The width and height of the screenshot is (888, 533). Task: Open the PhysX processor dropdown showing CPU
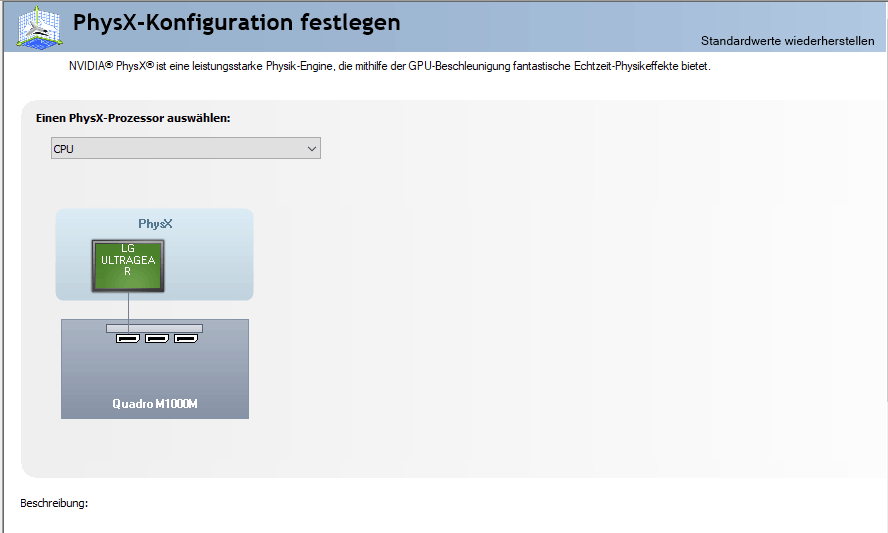[x=186, y=148]
